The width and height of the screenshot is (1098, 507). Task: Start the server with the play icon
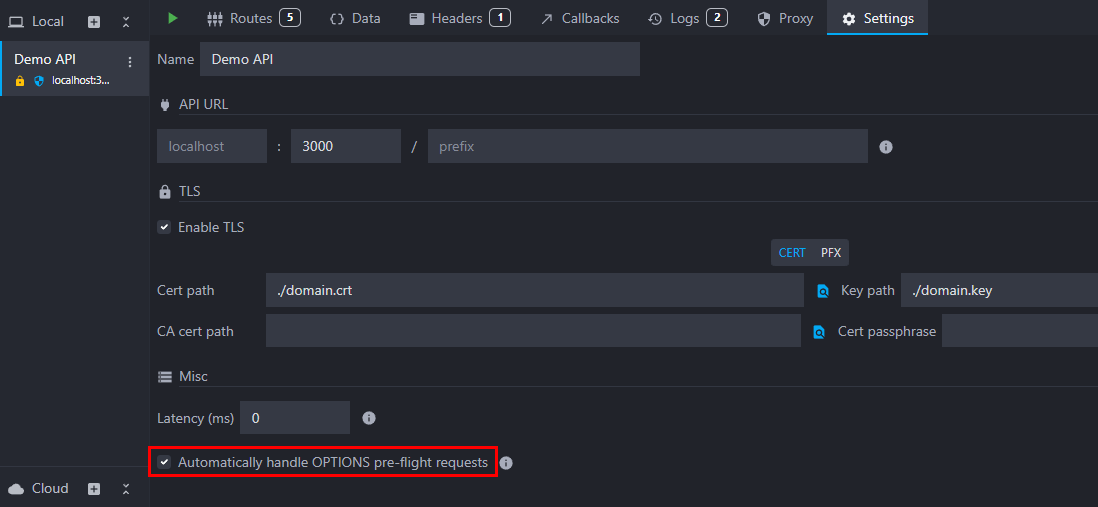(173, 18)
